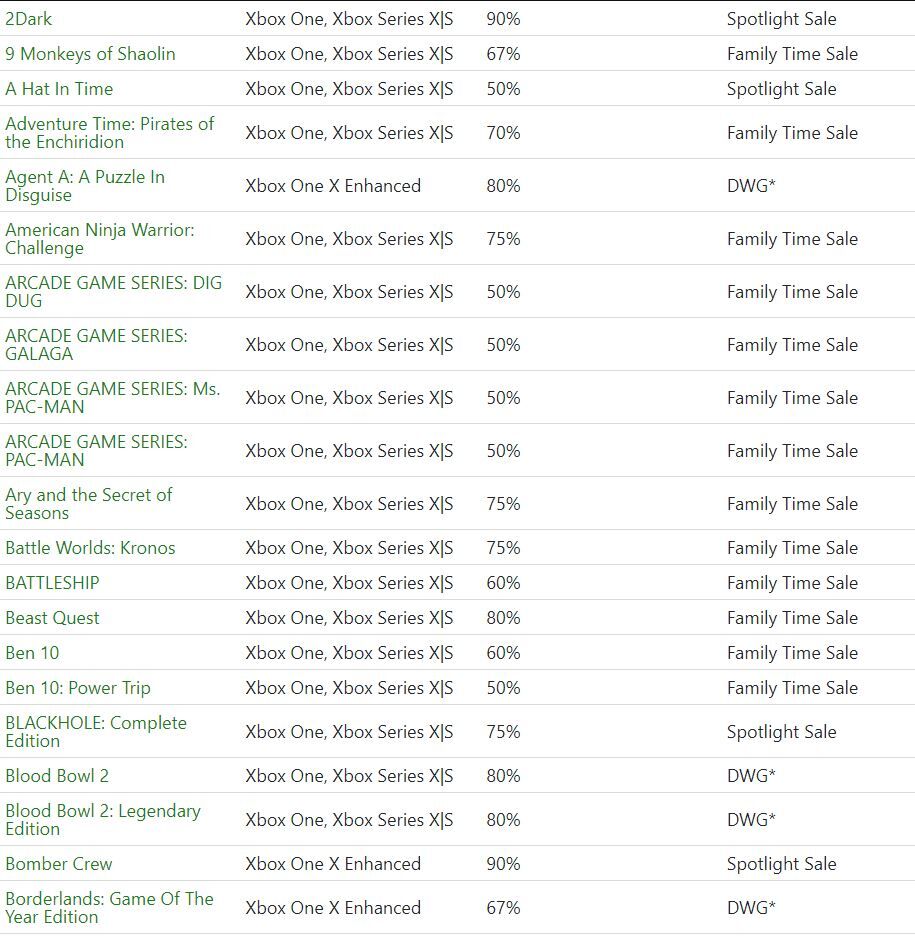Open 9 Monkeys of Shaolin link
Viewport: 915px width, 936px height.
coord(90,54)
